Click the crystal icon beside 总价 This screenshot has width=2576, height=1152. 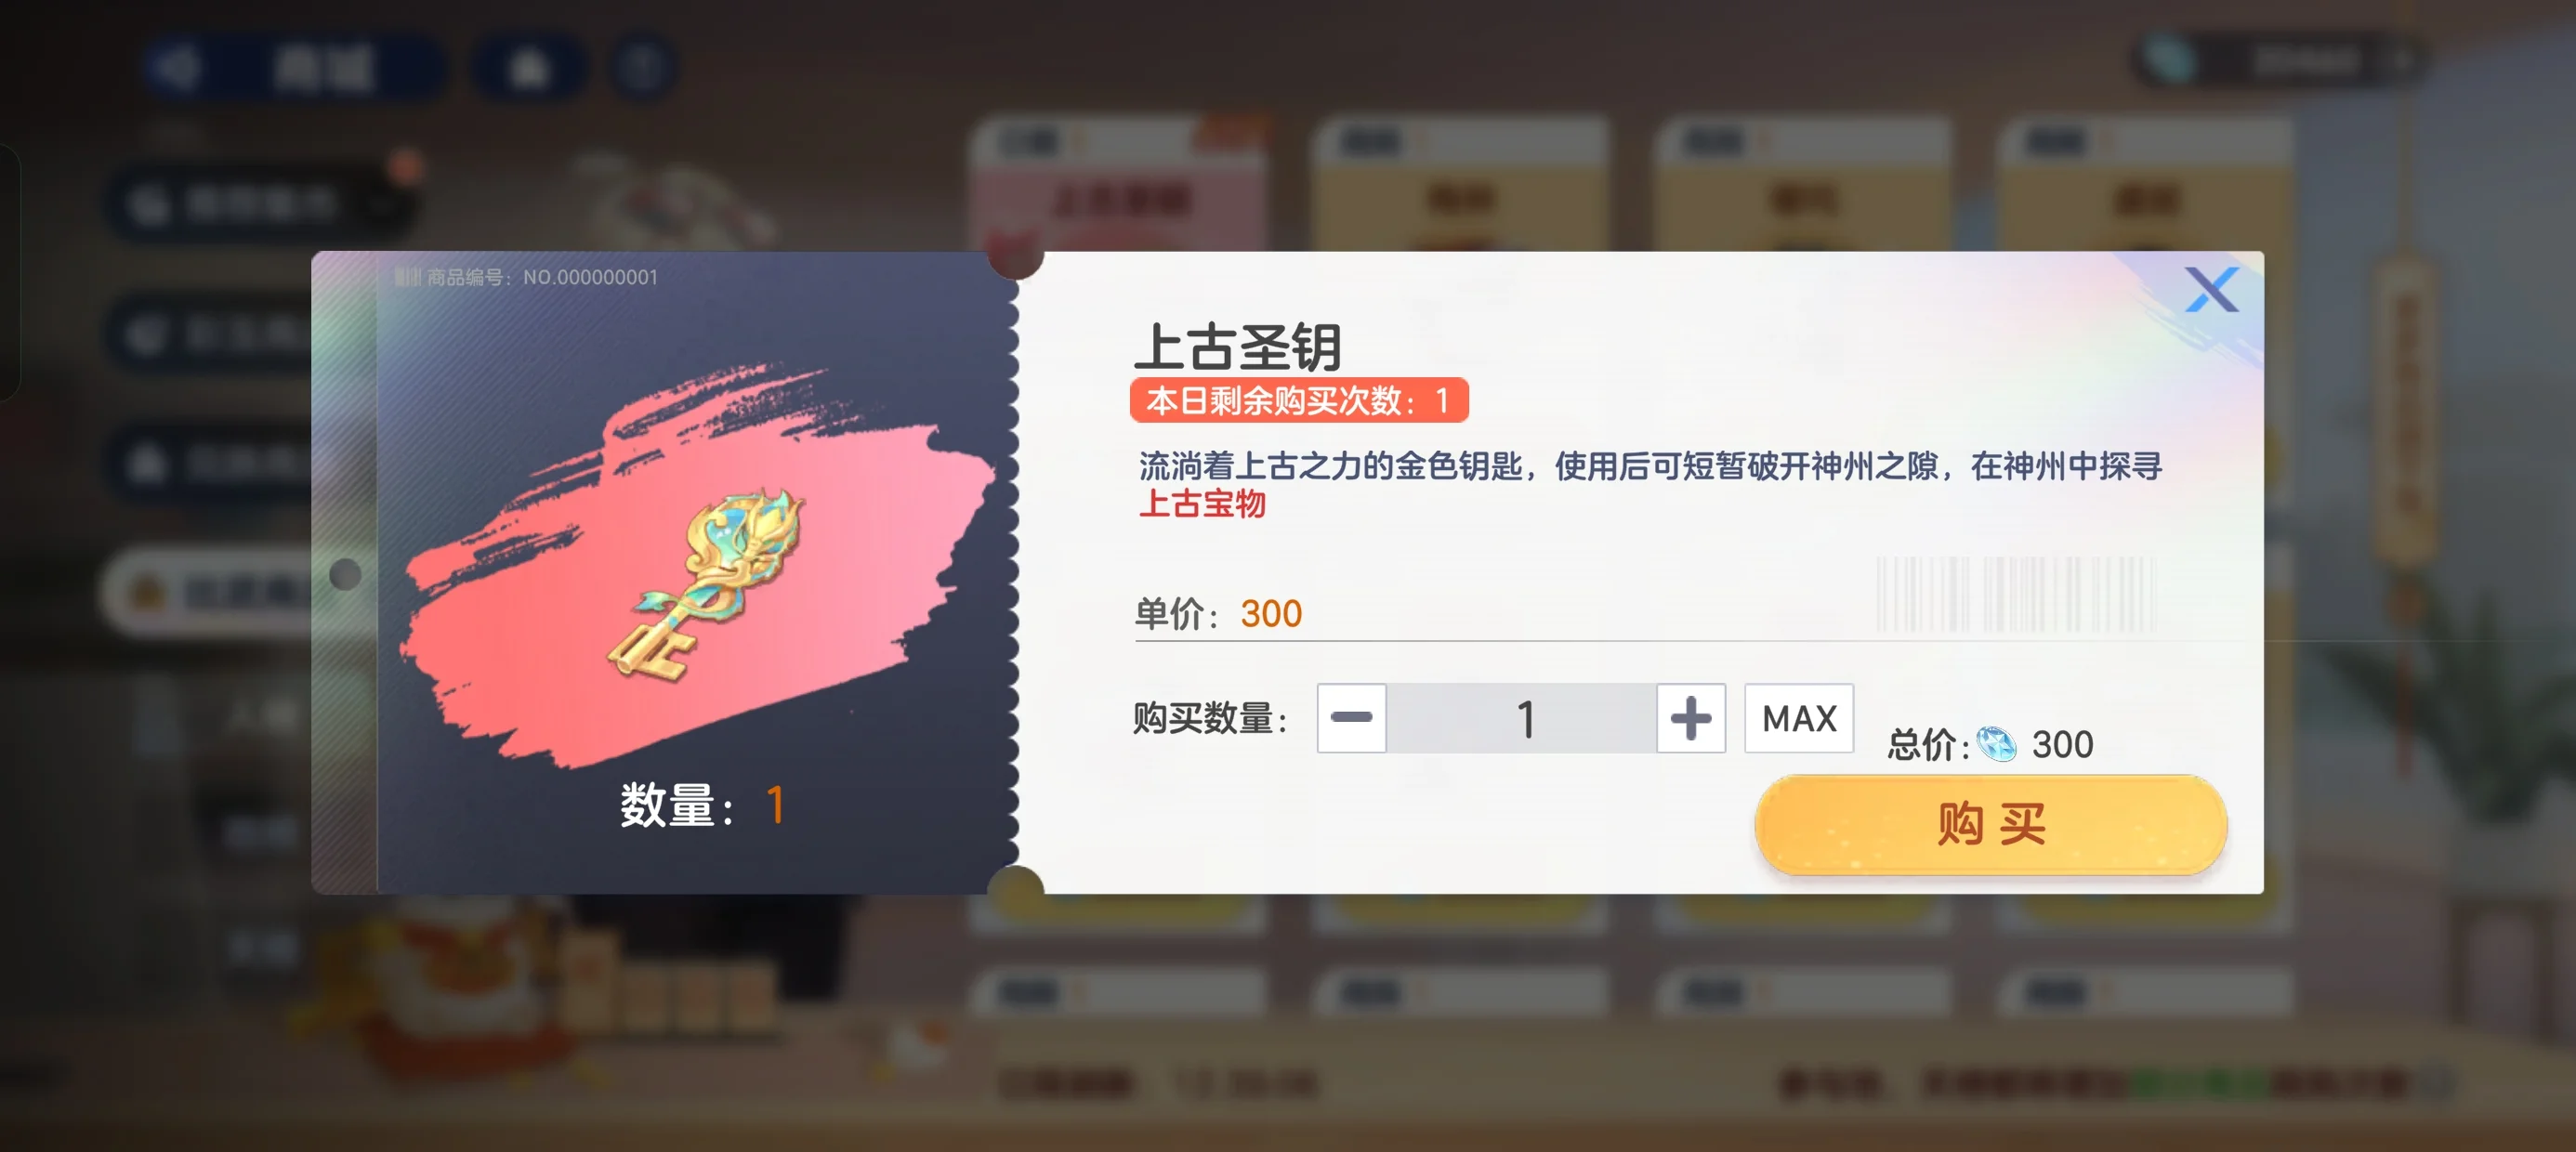click(x=1996, y=744)
